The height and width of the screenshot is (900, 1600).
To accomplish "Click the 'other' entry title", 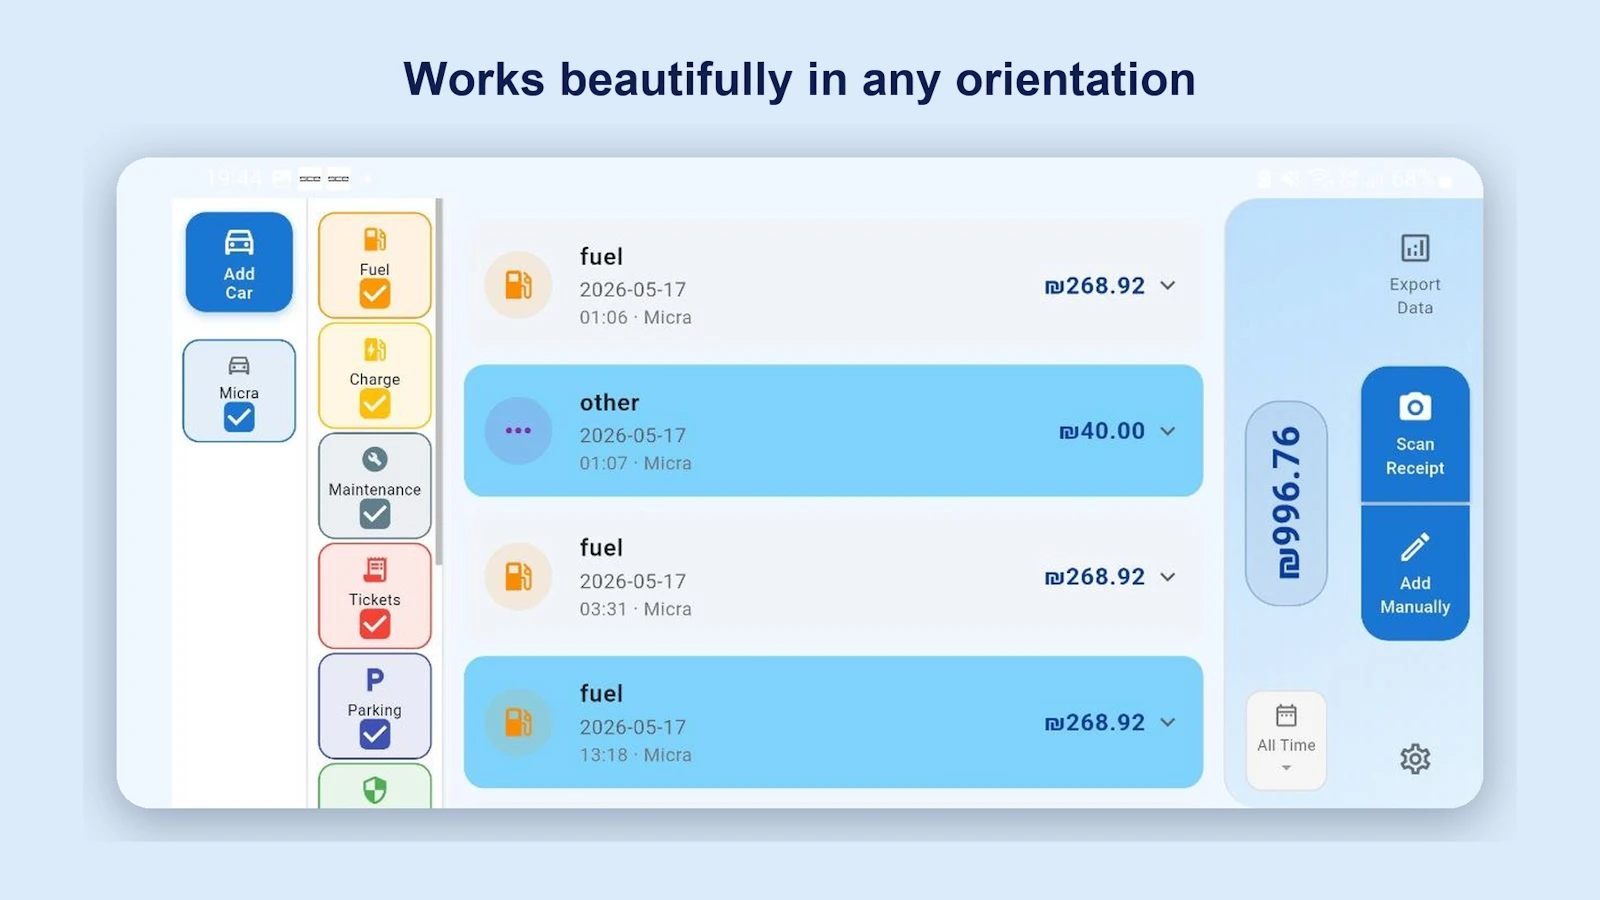I will tap(609, 402).
